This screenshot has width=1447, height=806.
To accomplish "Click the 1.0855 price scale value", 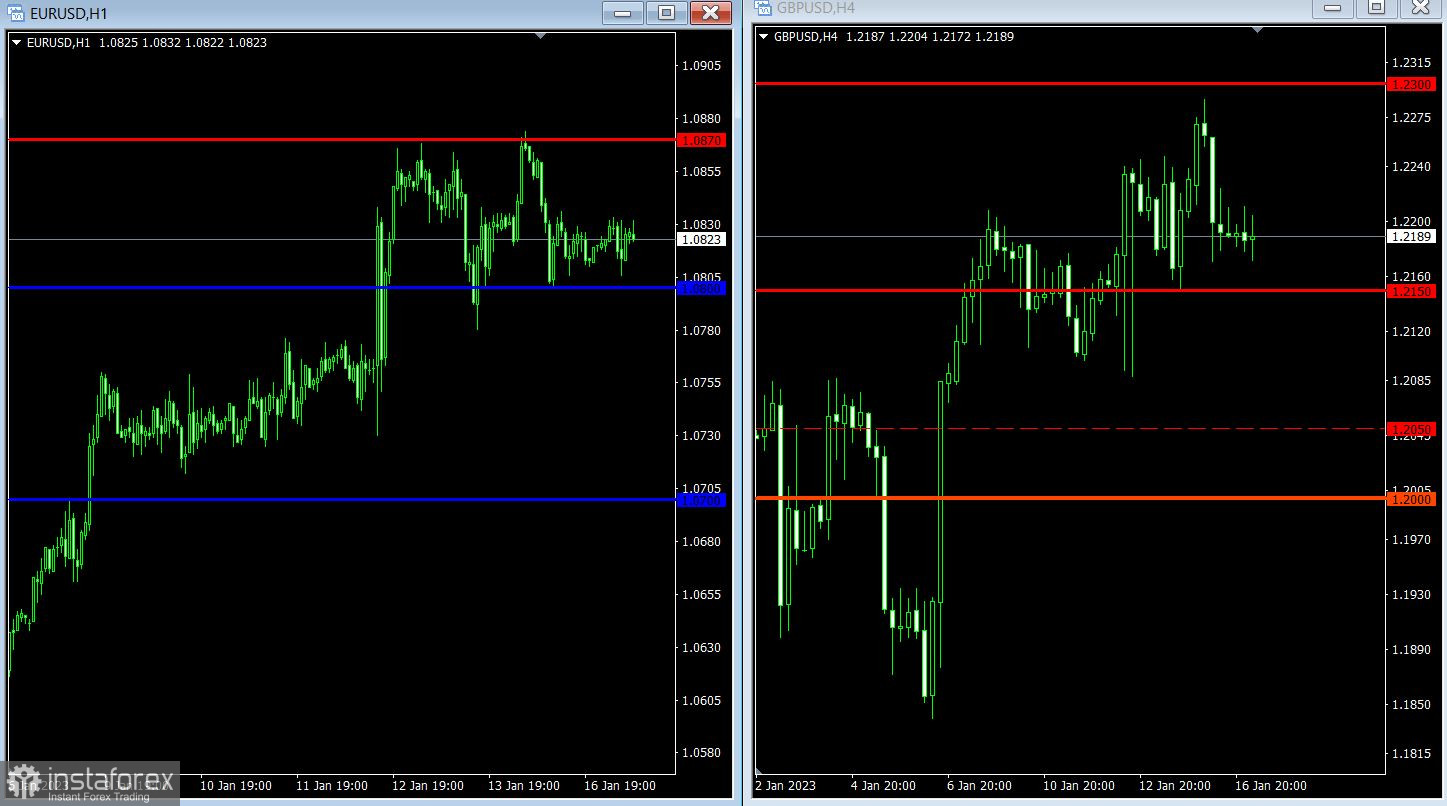I will [x=701, y=172].
